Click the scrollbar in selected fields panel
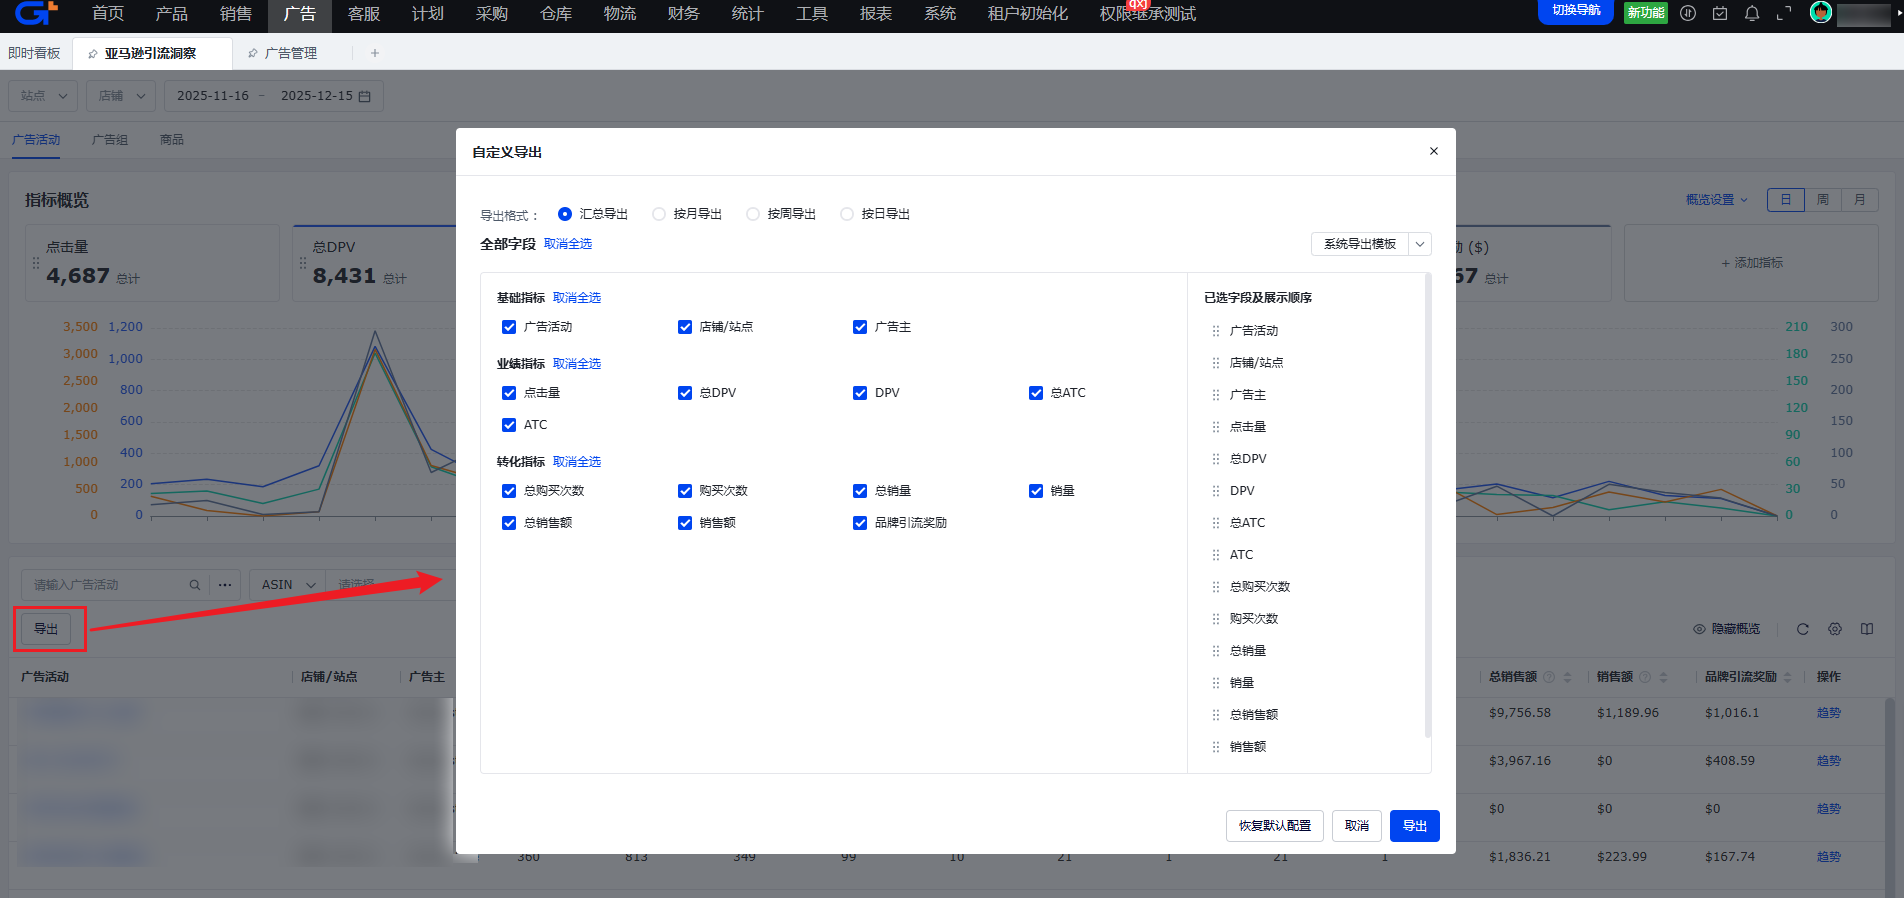Viewport: 1904px width, 898px height. (1427, 500)
